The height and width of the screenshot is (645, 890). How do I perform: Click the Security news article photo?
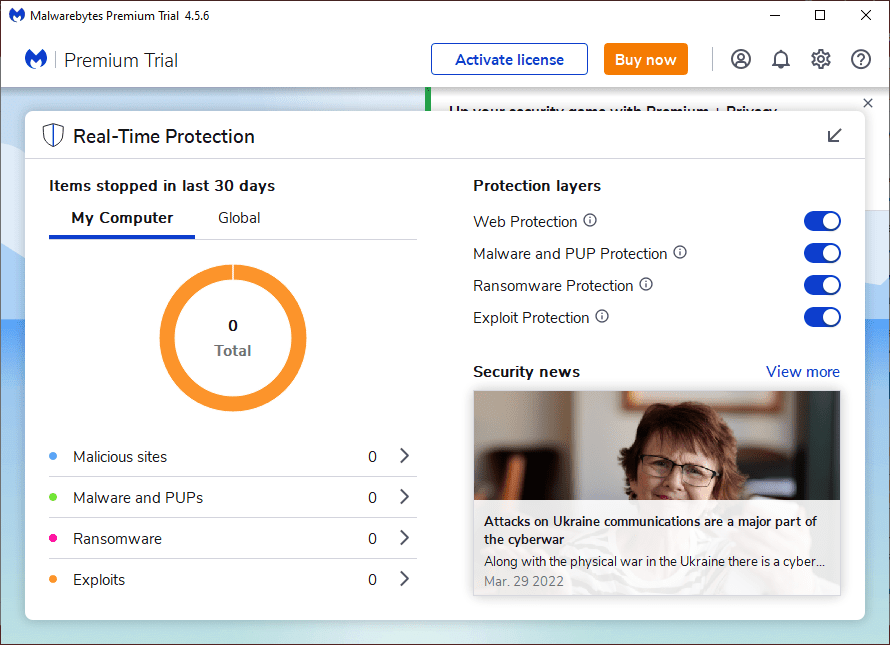pyautogui.click(x=657, y=445)
